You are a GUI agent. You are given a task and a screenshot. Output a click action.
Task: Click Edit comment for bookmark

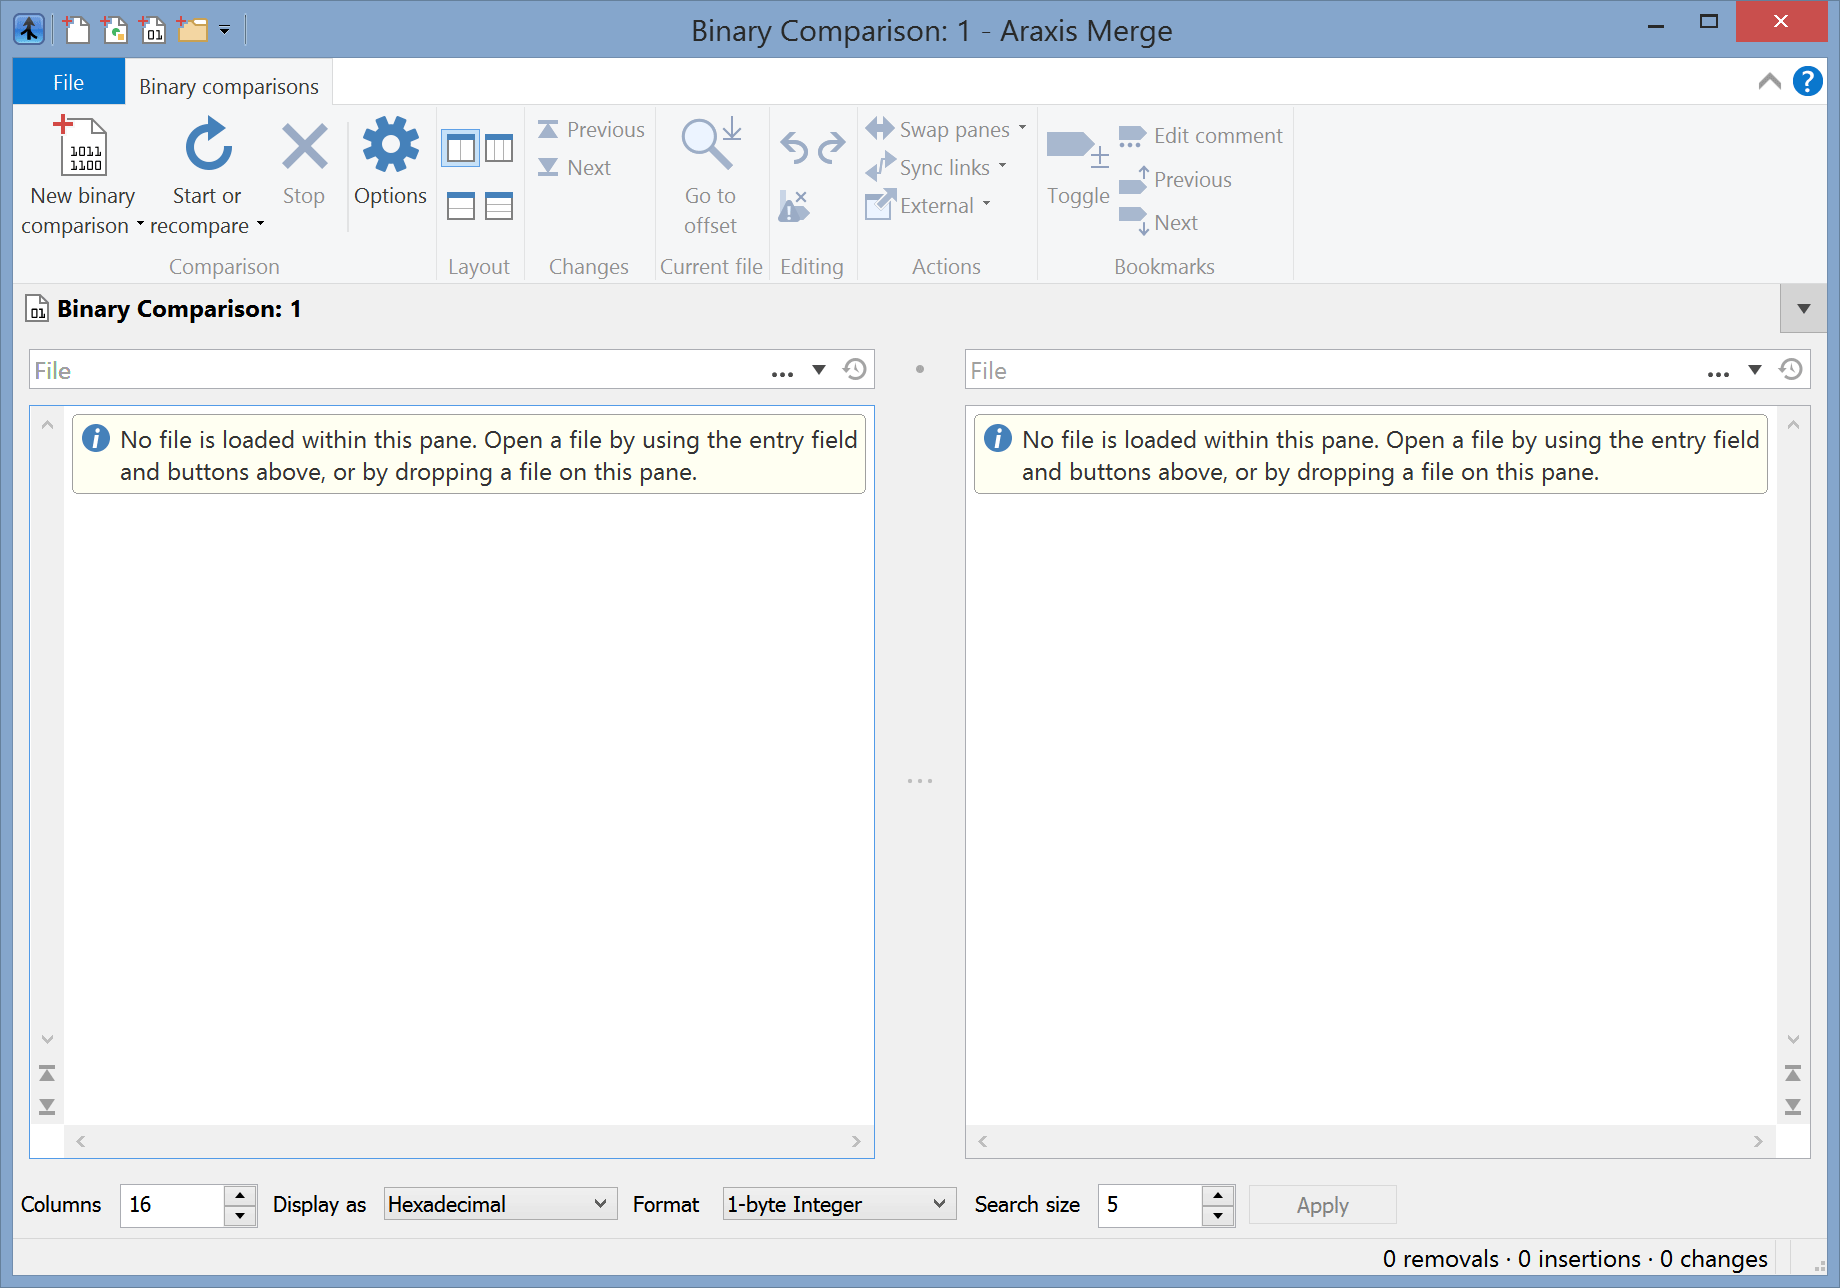(1200, 136)
